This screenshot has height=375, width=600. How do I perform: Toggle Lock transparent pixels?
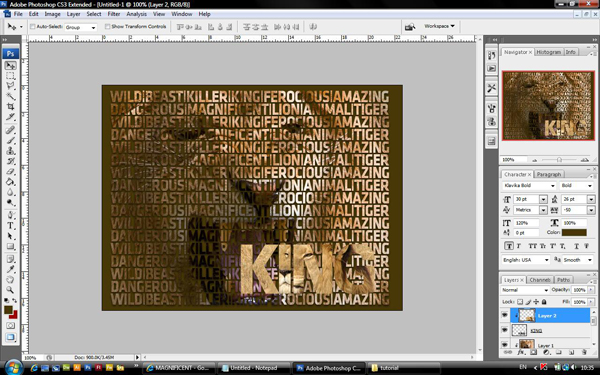[x=520, y=302]
